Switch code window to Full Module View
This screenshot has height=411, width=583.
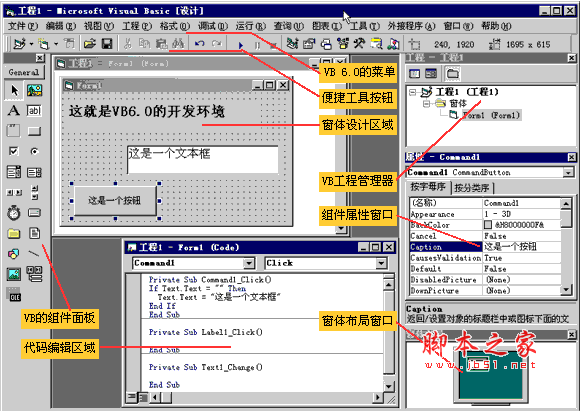143,398
